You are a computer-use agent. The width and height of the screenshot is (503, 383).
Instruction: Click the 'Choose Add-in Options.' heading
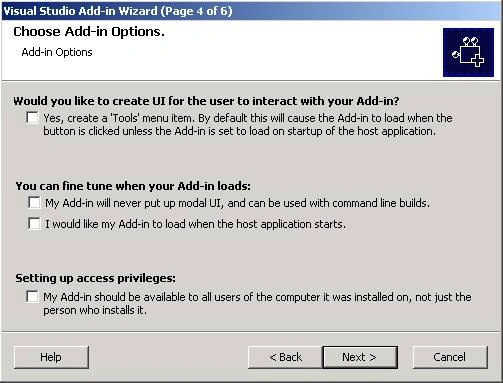89,32
